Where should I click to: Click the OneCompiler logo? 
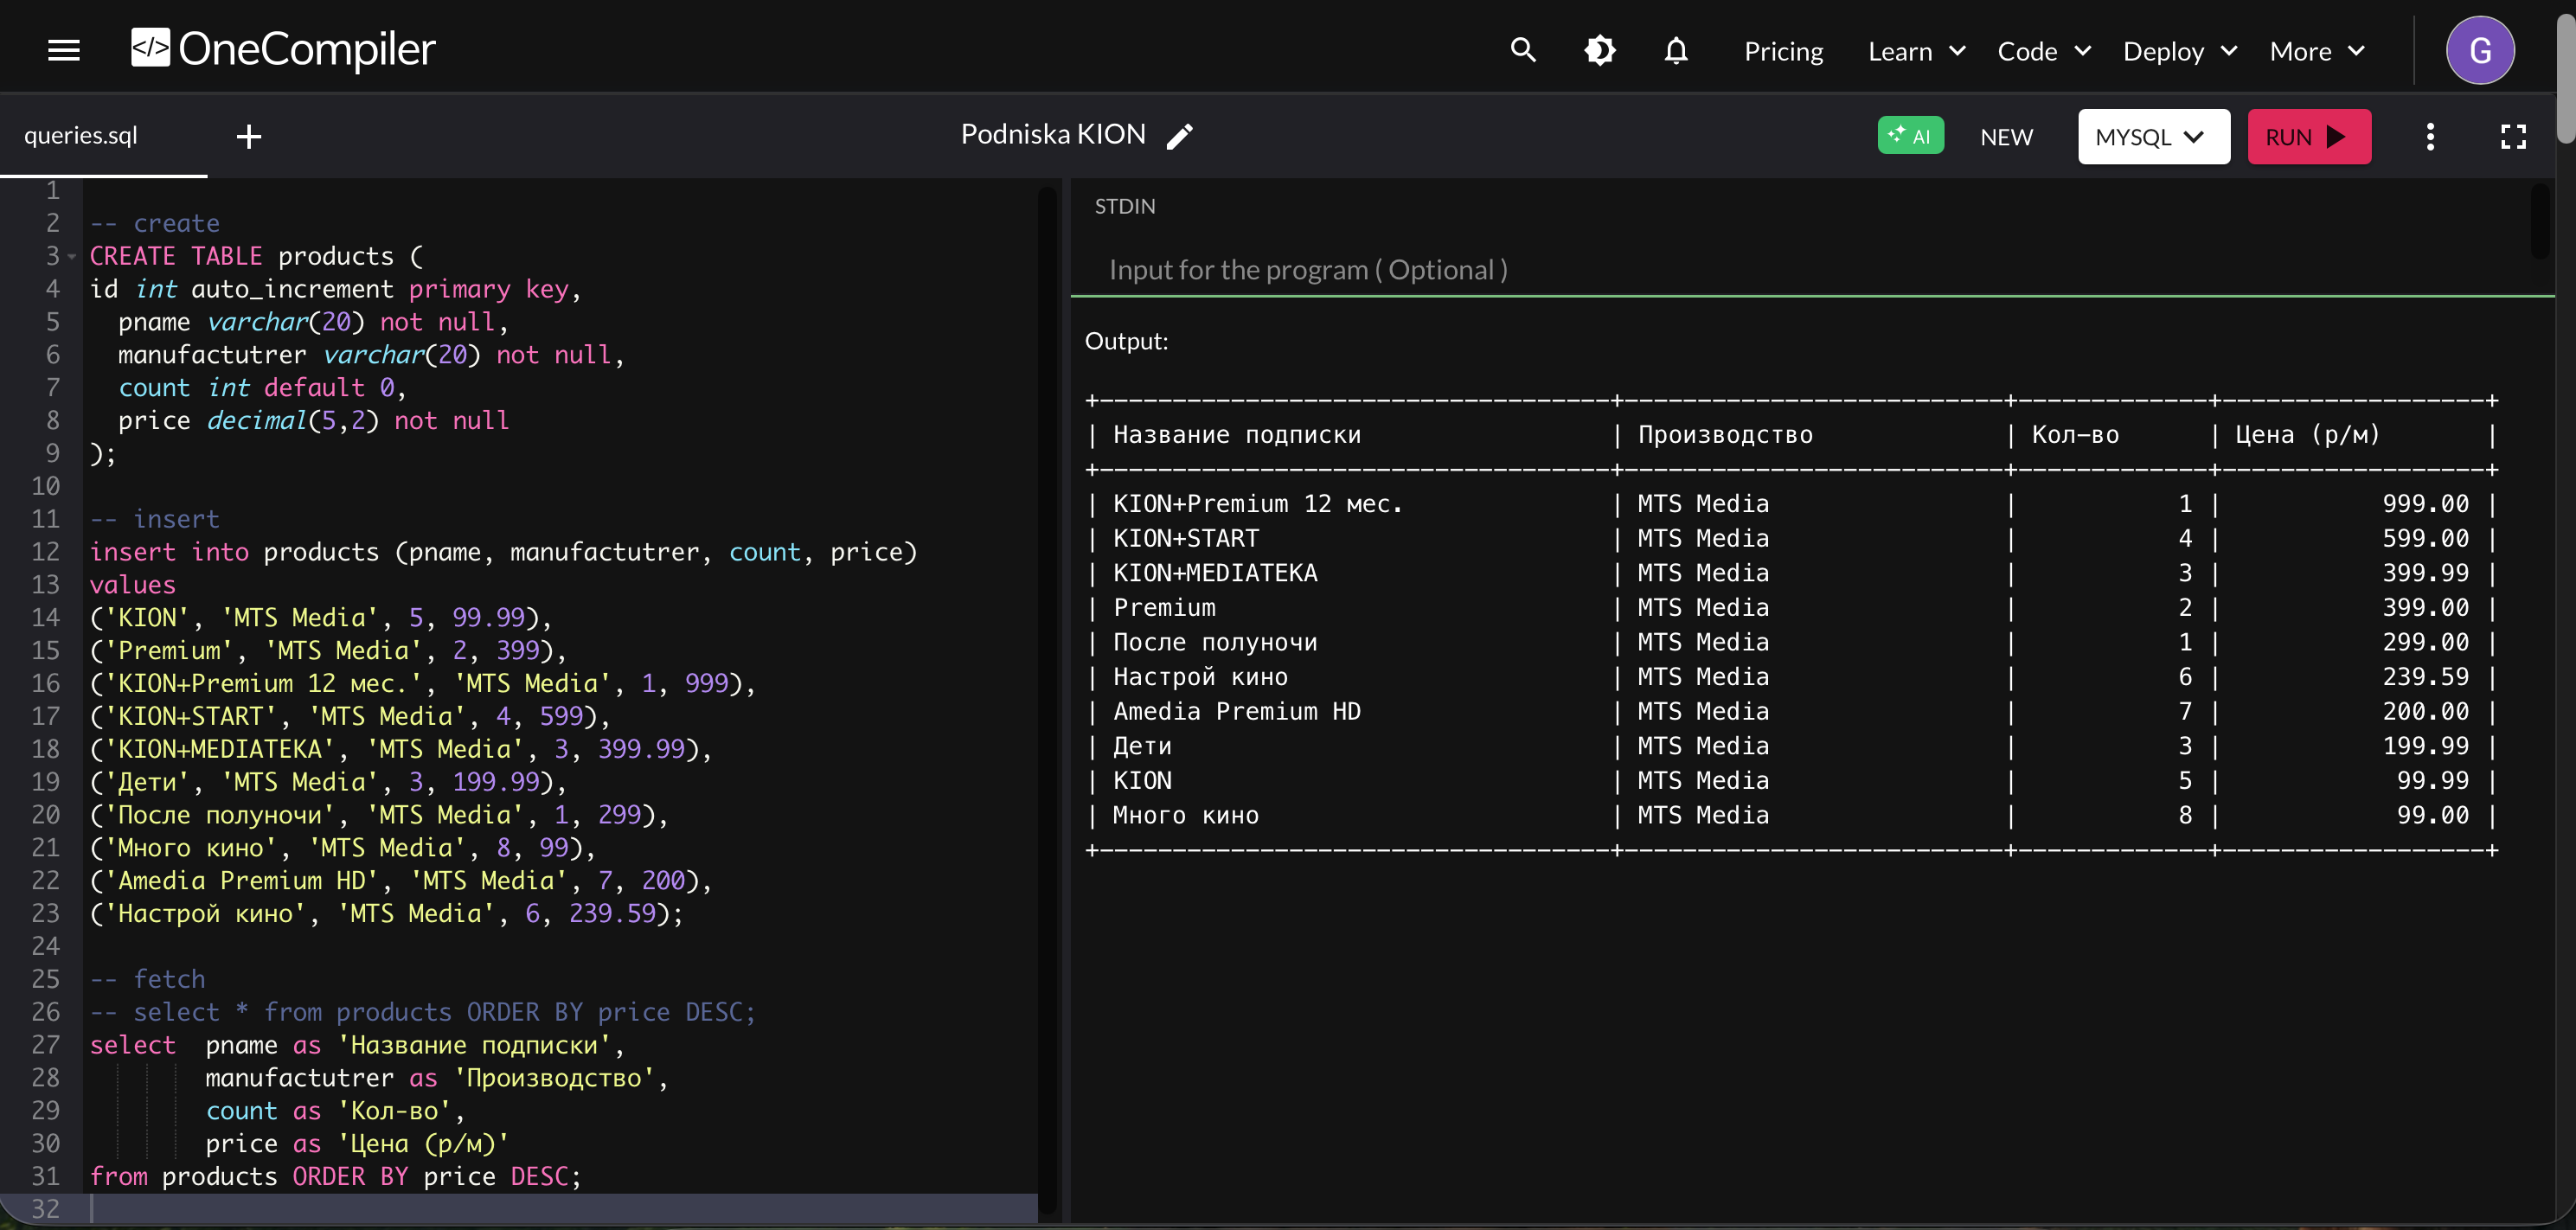283,48
